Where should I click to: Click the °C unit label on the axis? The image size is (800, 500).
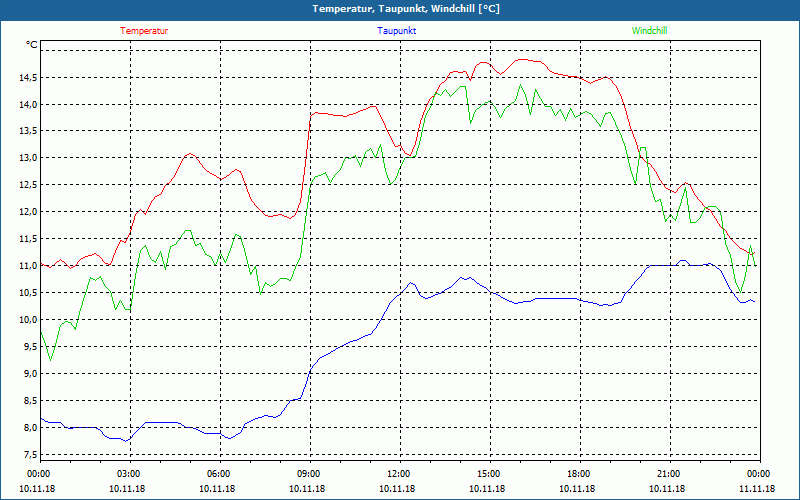pyautogui.click(x=32, y=45)
